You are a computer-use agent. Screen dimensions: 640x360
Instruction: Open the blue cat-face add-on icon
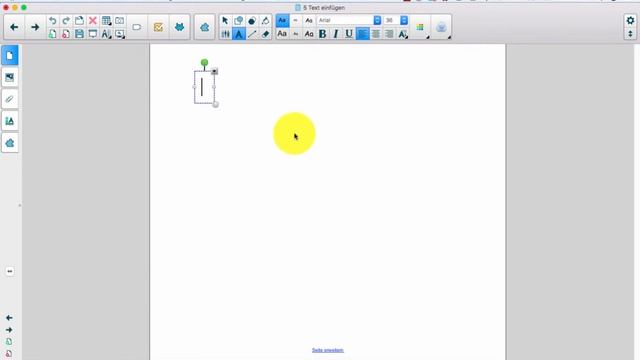pyautogui.click(x=180, y=27)
